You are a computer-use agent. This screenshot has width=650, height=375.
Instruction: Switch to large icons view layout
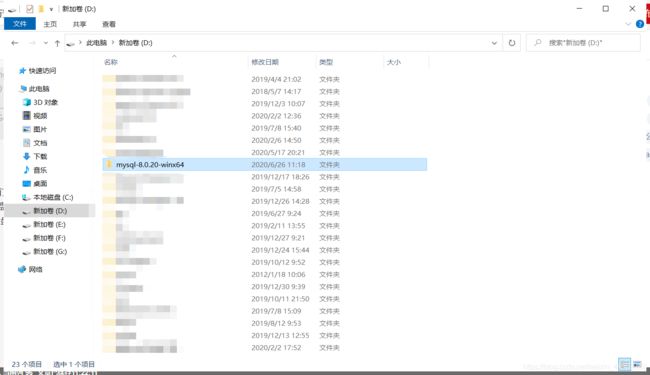[x=637, y=364]
